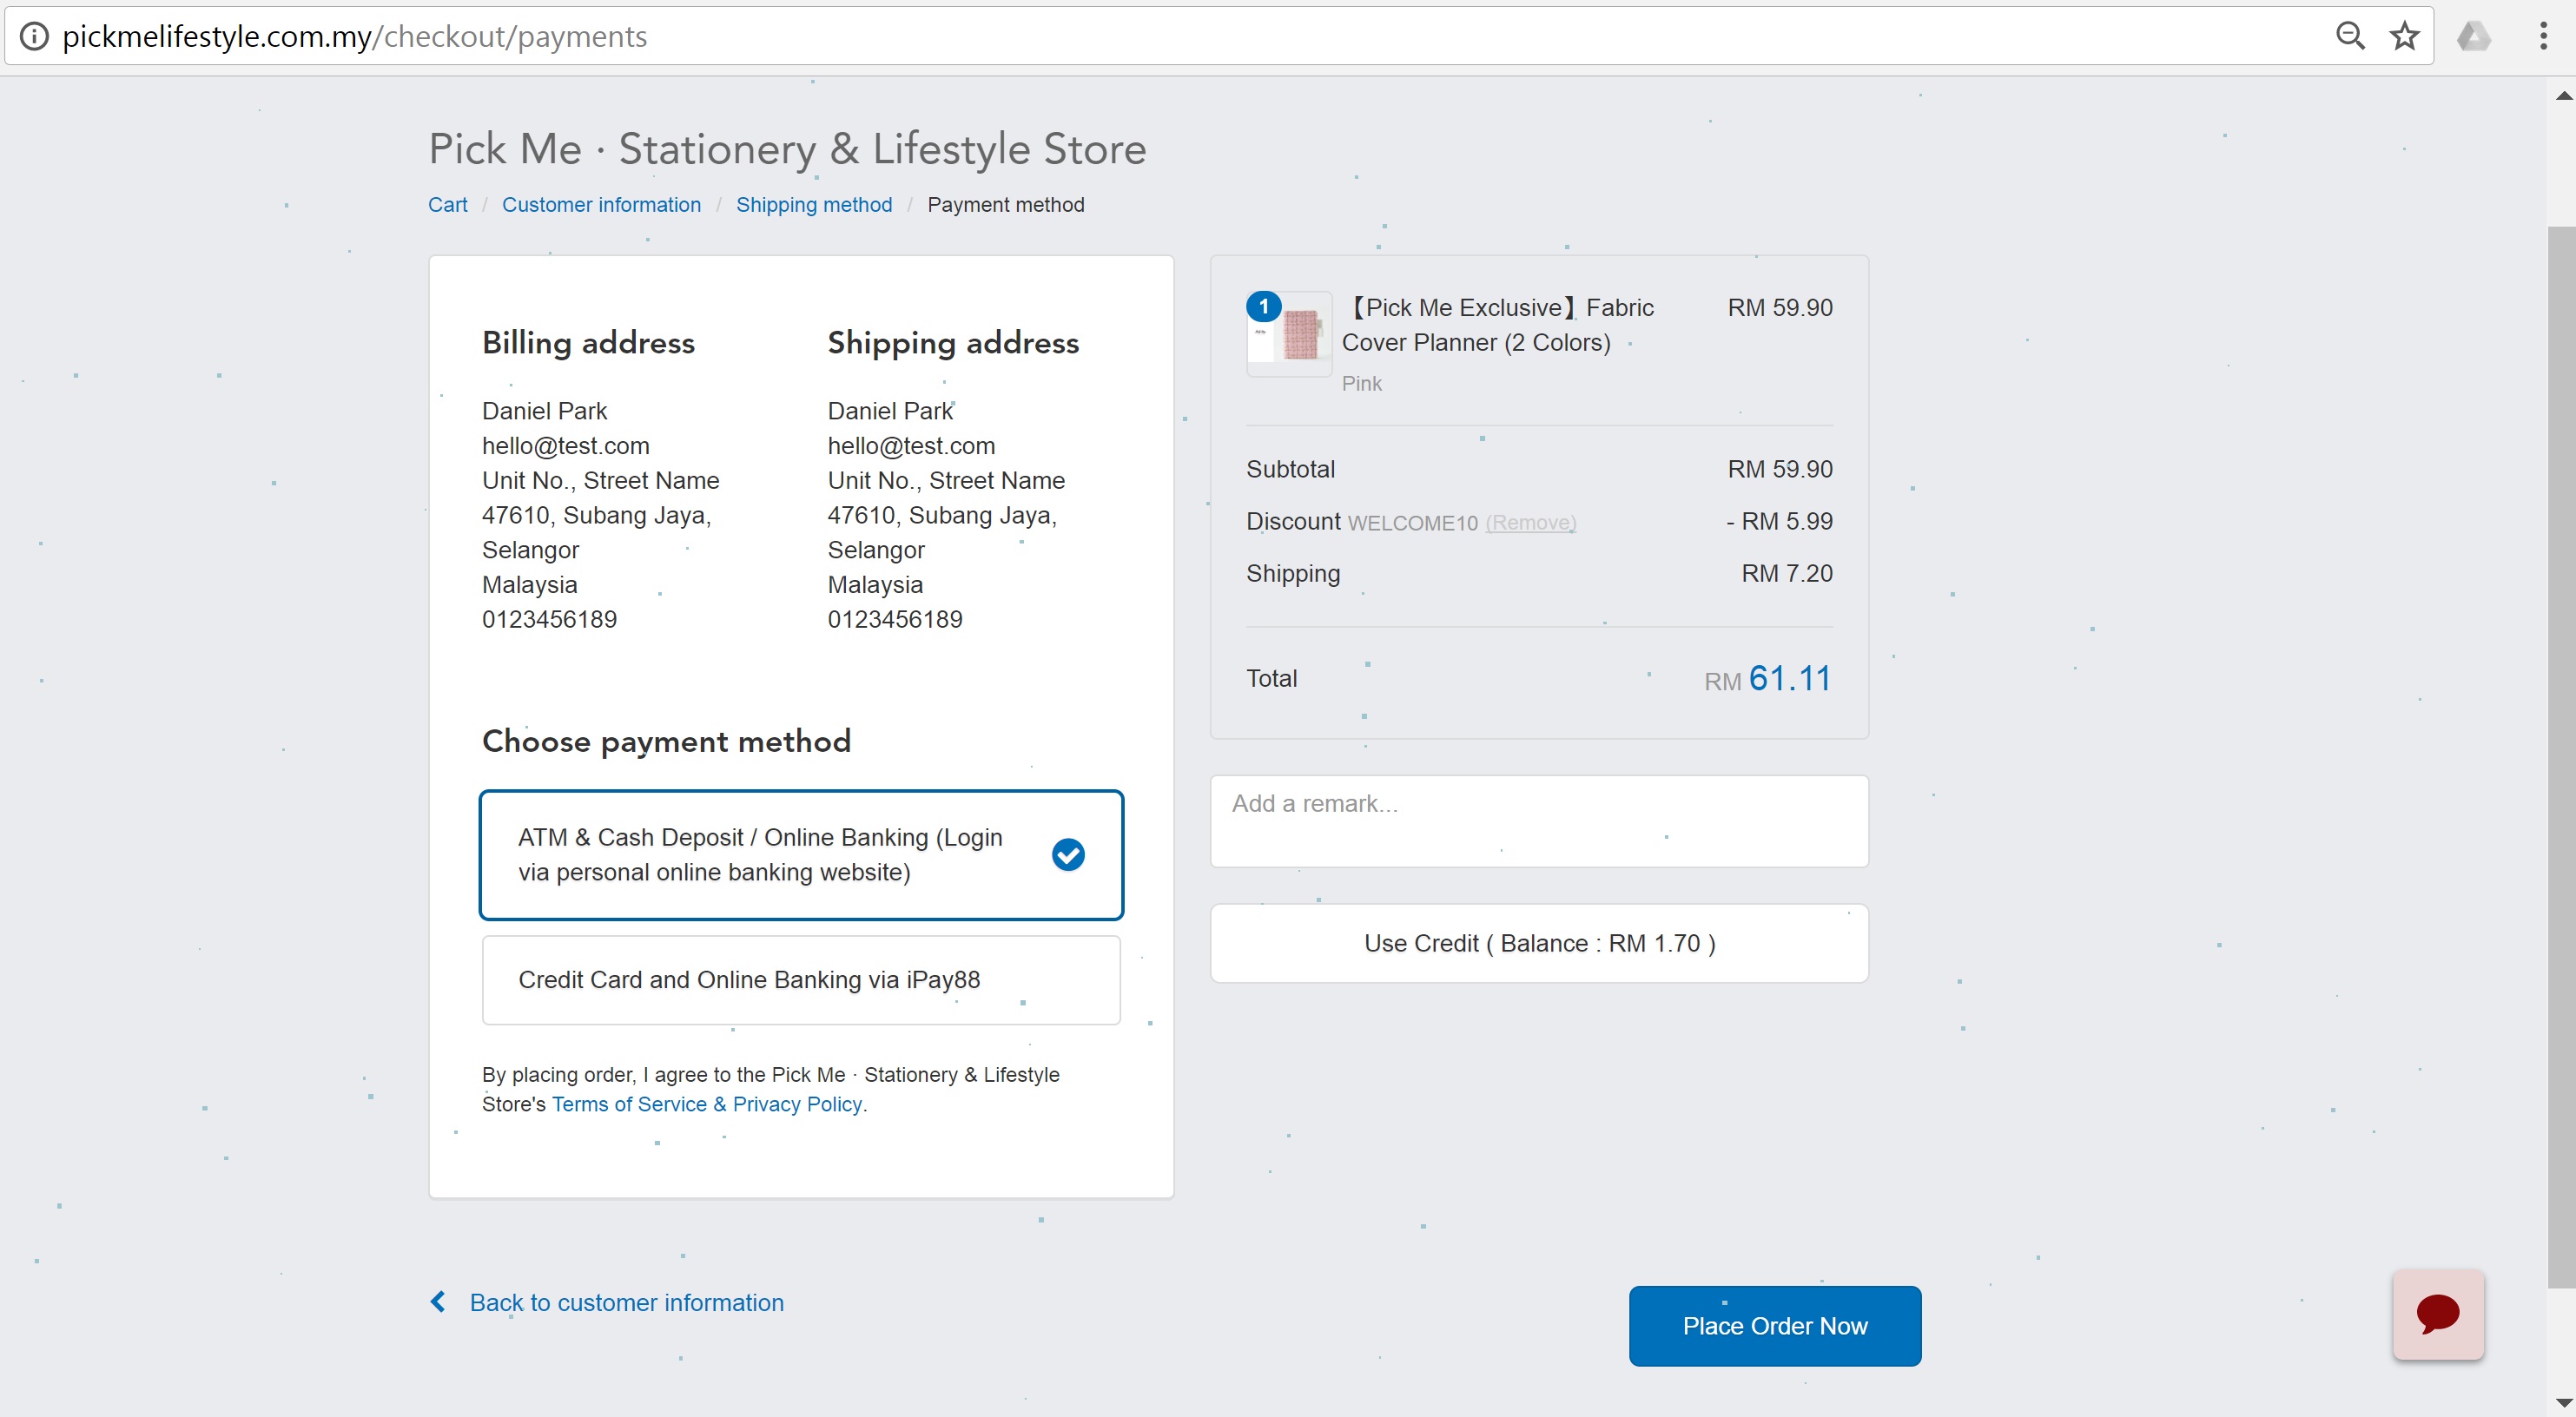Click the Shipping RM 7.20 value
The image size is (2576, 1417).
[x=1787, y=573]
